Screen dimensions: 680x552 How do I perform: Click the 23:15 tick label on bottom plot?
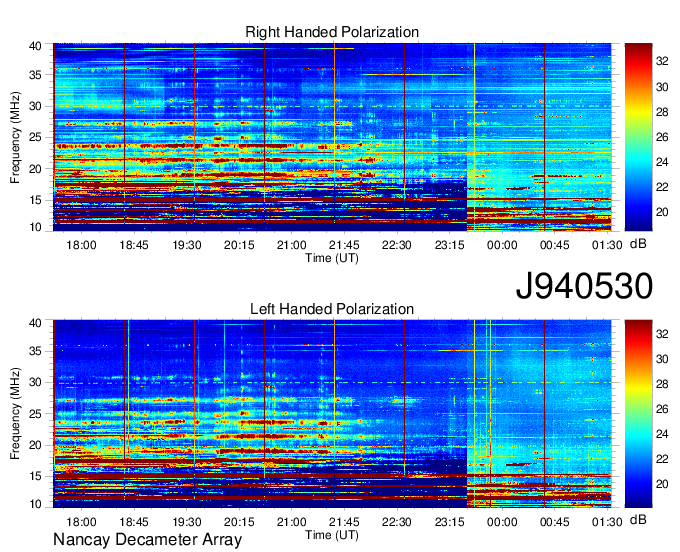pyautogui.click(x=449, y=522)
